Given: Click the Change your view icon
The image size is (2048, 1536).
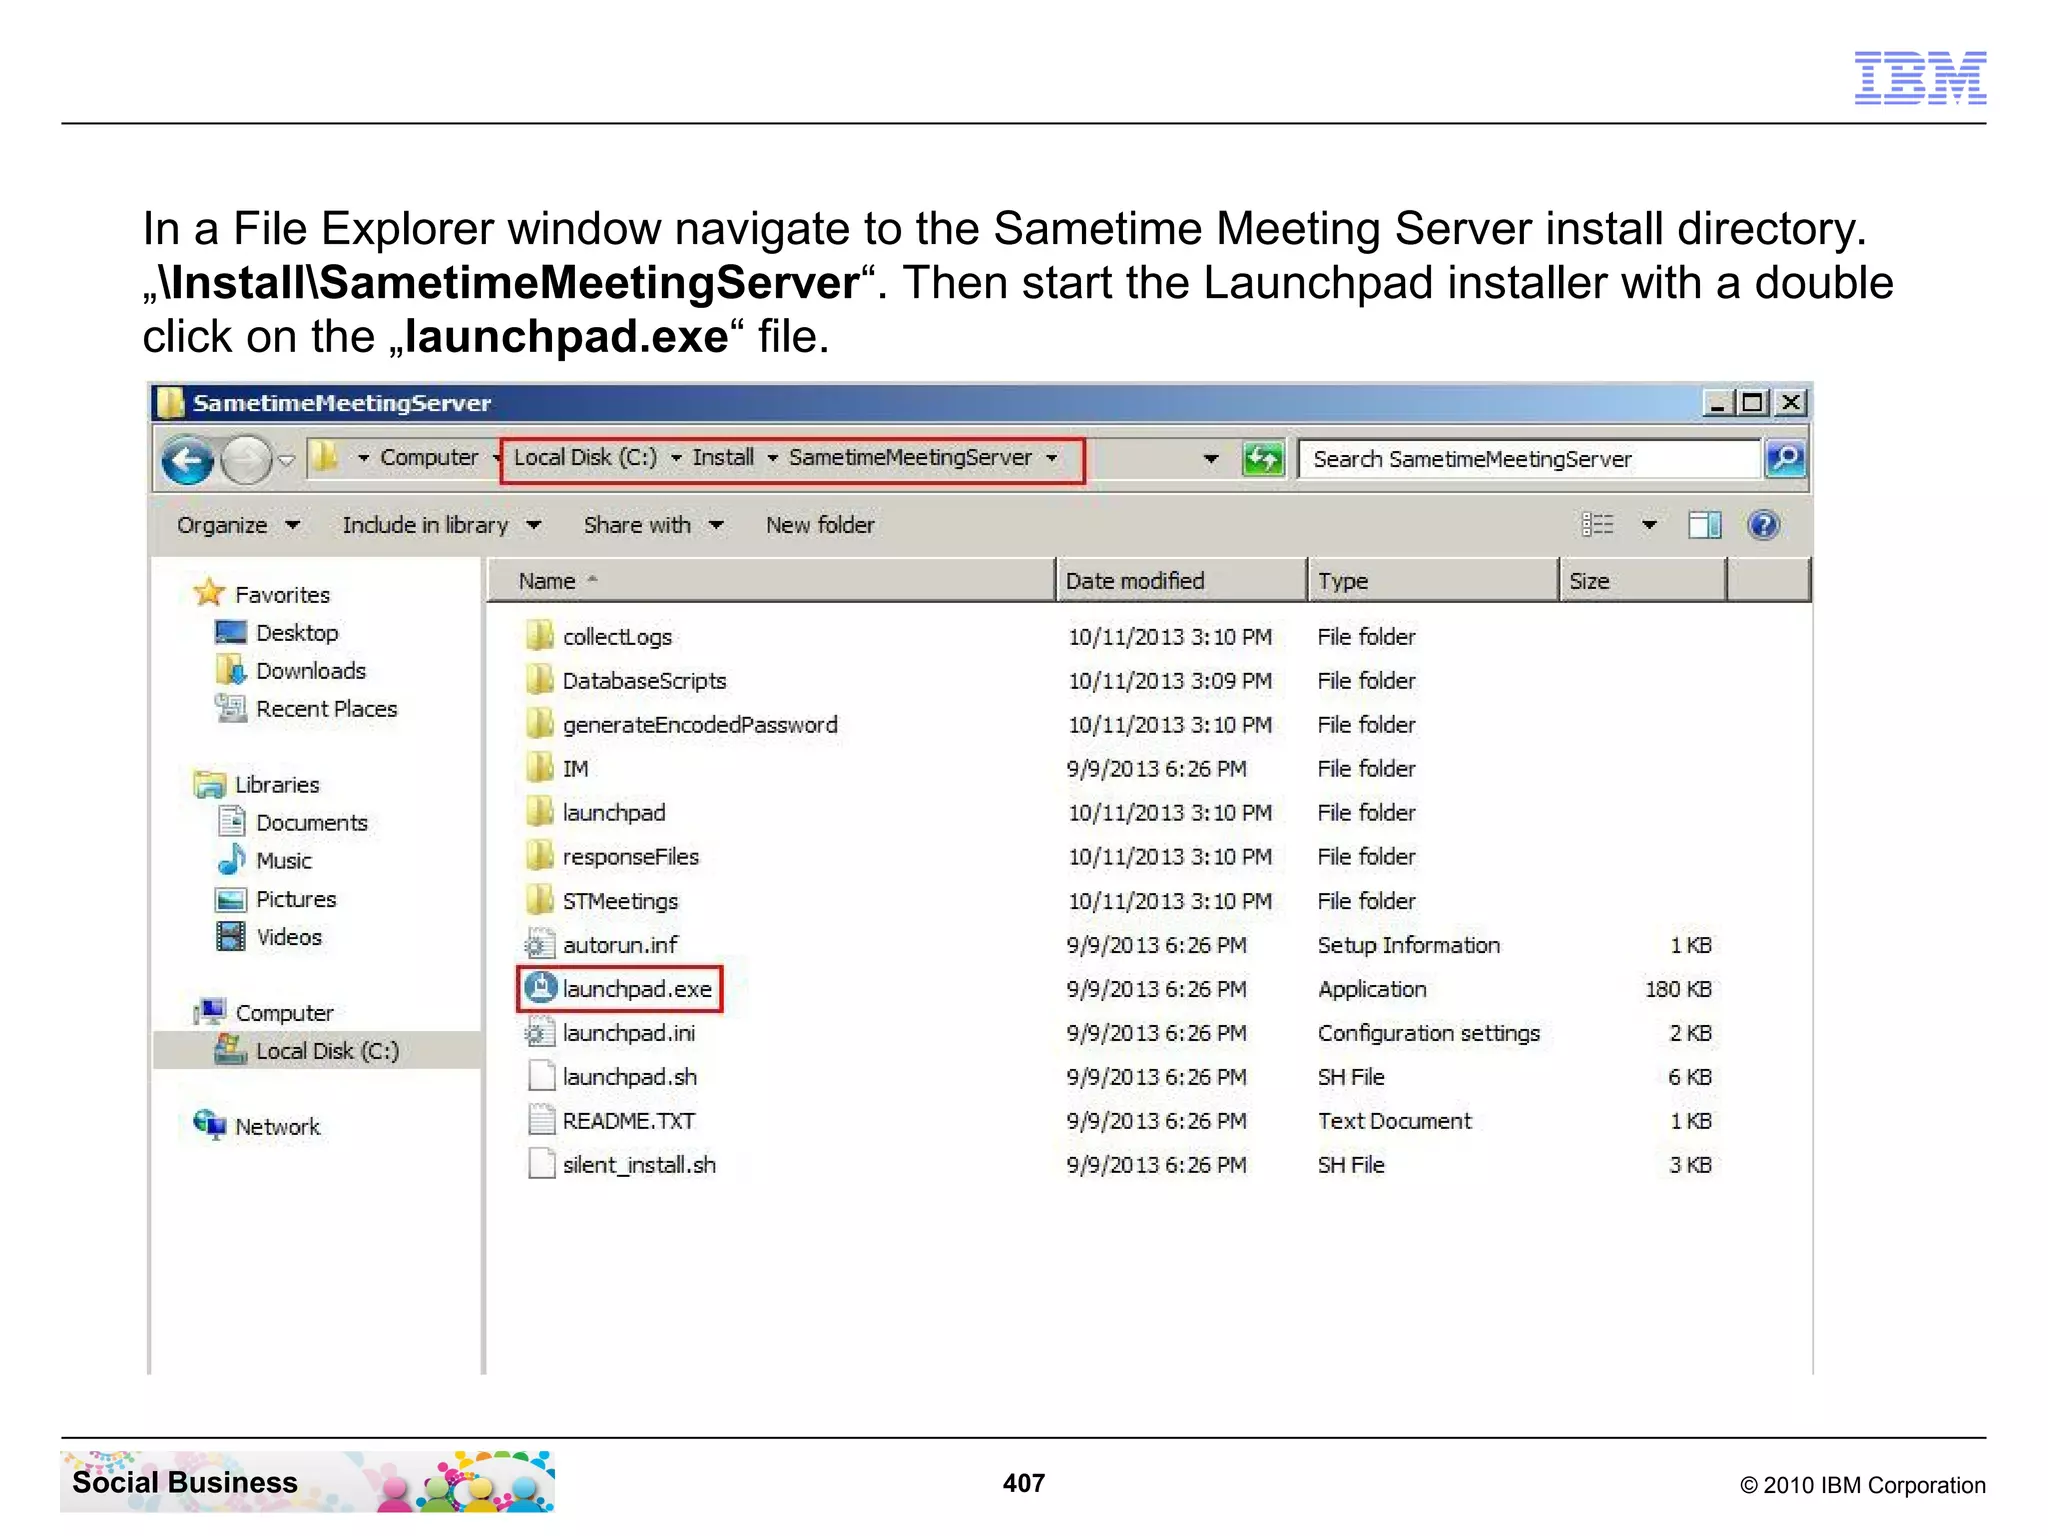Looking at the screenshot, I should coord(1598,525).
